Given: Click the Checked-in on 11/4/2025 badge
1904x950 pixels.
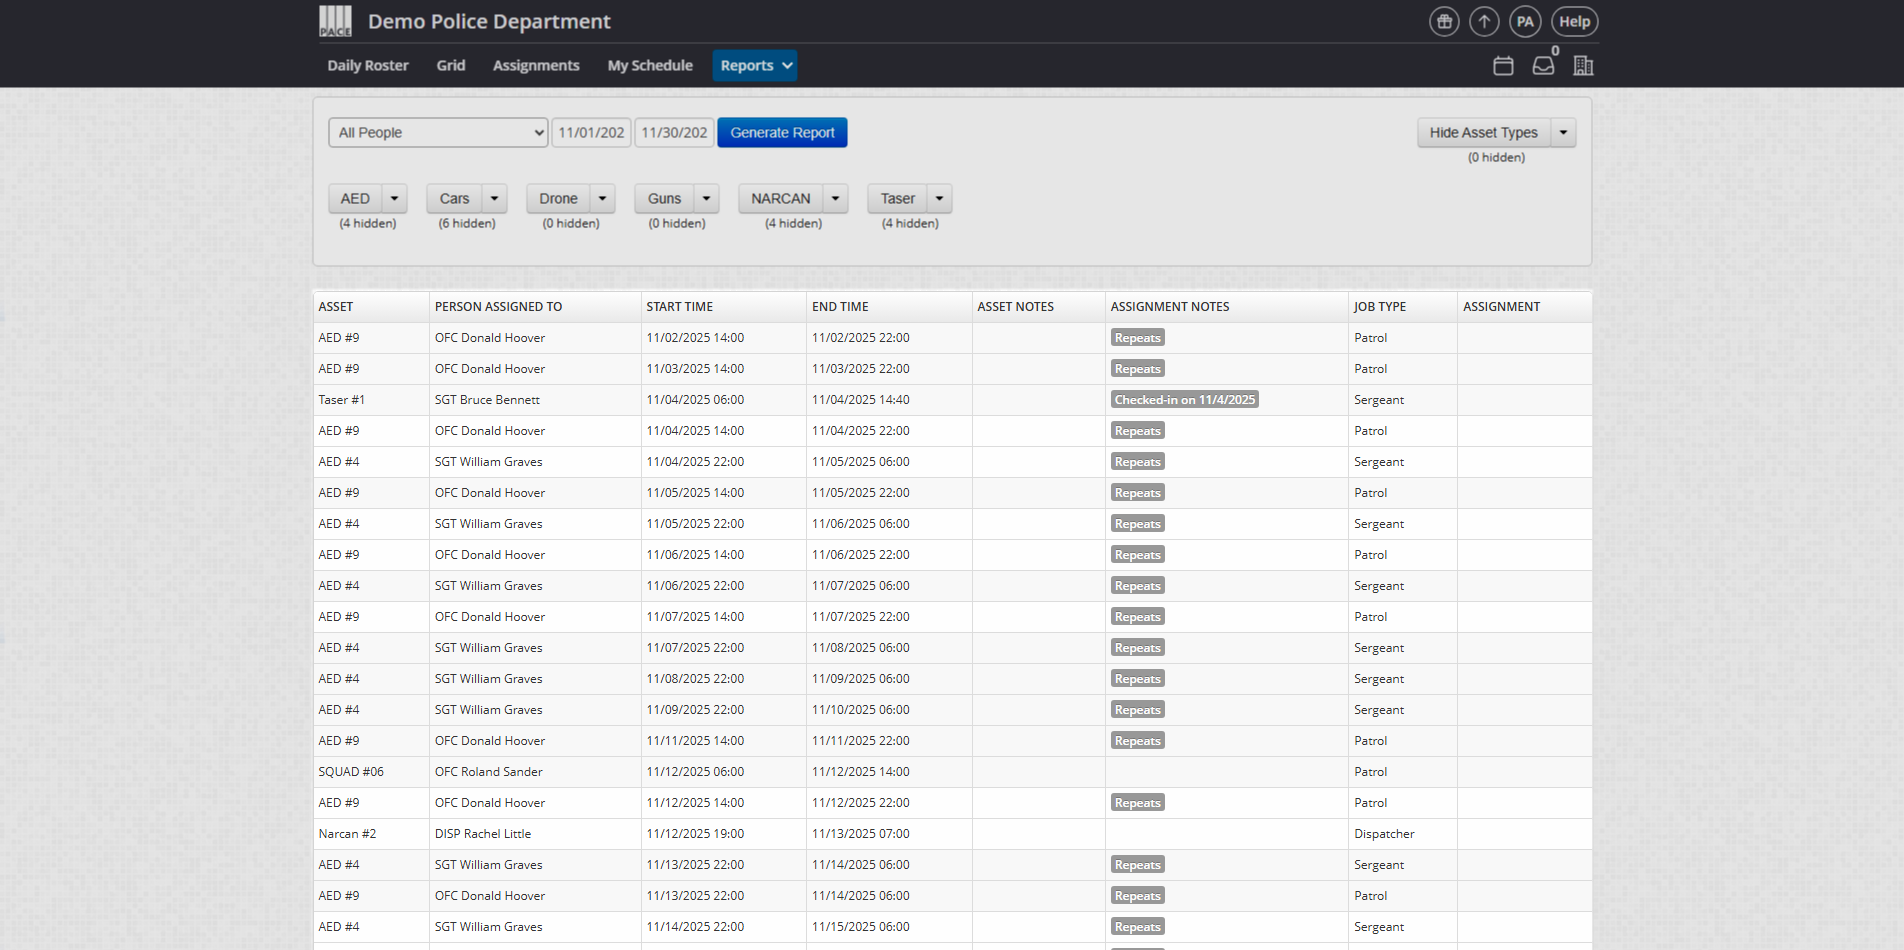Looking at the screenshot, I should (1184, 400).
